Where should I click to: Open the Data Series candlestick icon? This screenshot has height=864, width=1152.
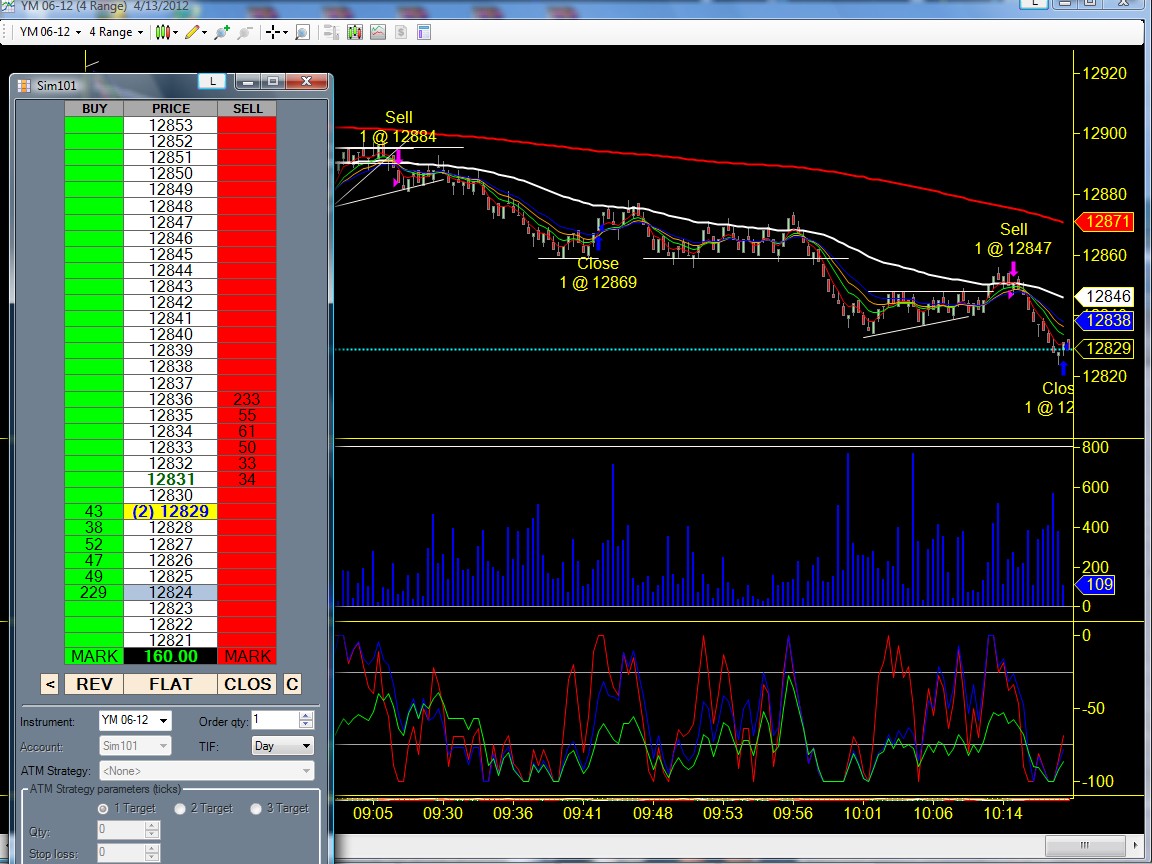[x=355, y=32]
